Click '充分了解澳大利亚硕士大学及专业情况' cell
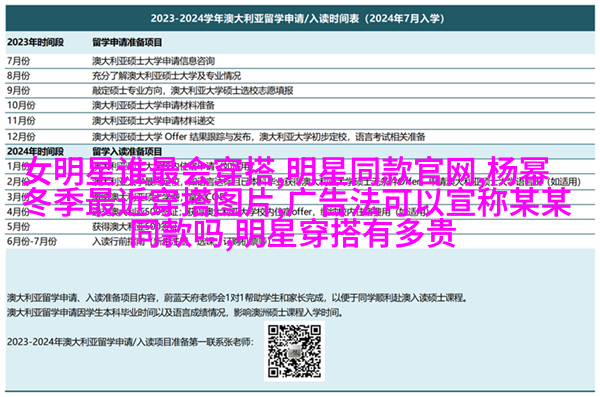This screenshot has width=600, height=397. (166, 76)
